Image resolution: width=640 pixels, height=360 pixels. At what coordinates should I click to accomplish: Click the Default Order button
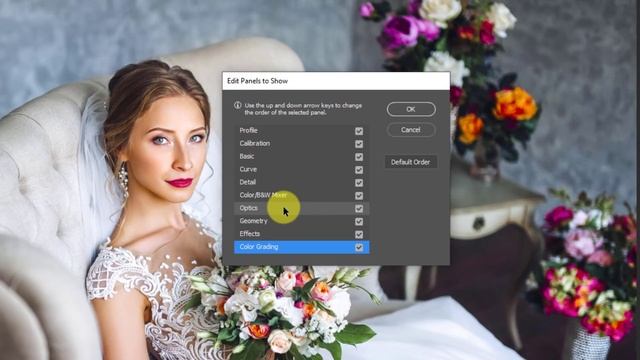(x=411, y=162)
